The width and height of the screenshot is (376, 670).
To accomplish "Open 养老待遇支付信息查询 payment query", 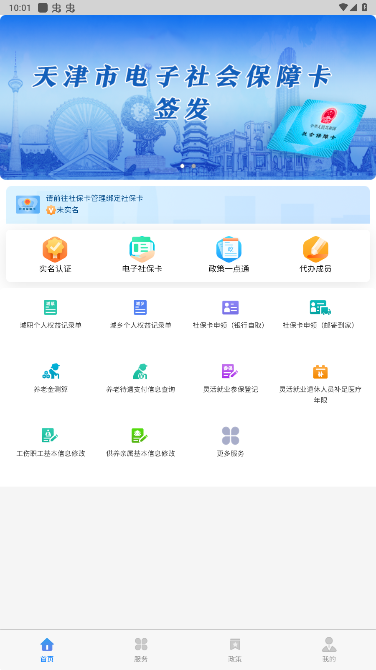I will [x=141, y=378].
